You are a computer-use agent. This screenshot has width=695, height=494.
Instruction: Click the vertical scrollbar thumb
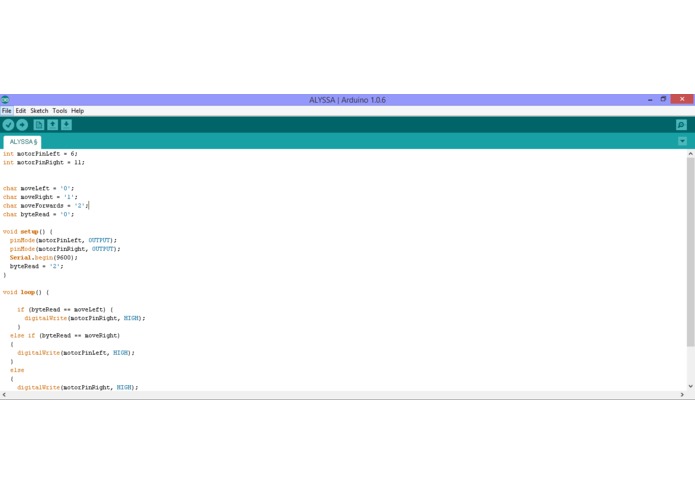coord(691,252)
